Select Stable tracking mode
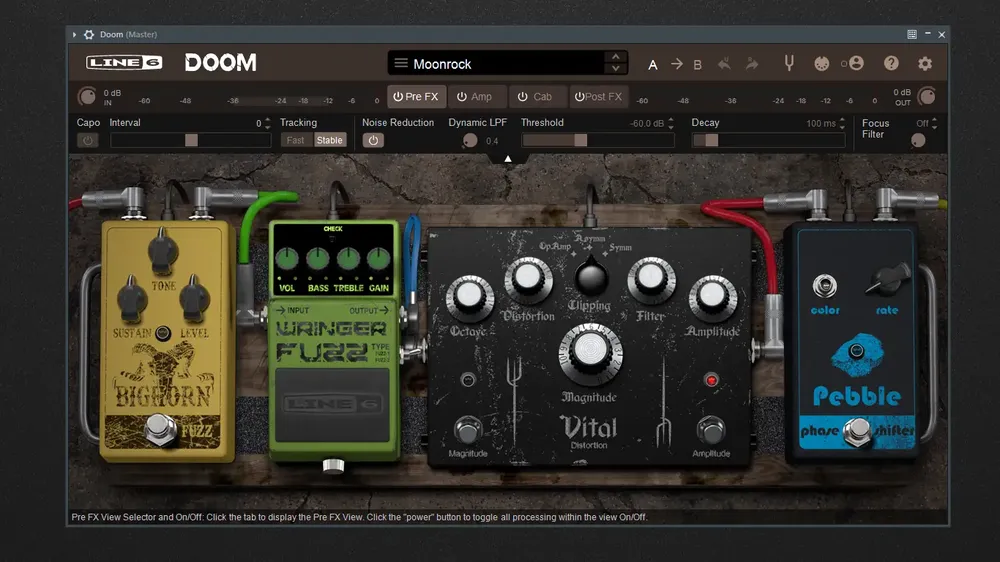The image size is (1000, 562). tap(329, 140)
